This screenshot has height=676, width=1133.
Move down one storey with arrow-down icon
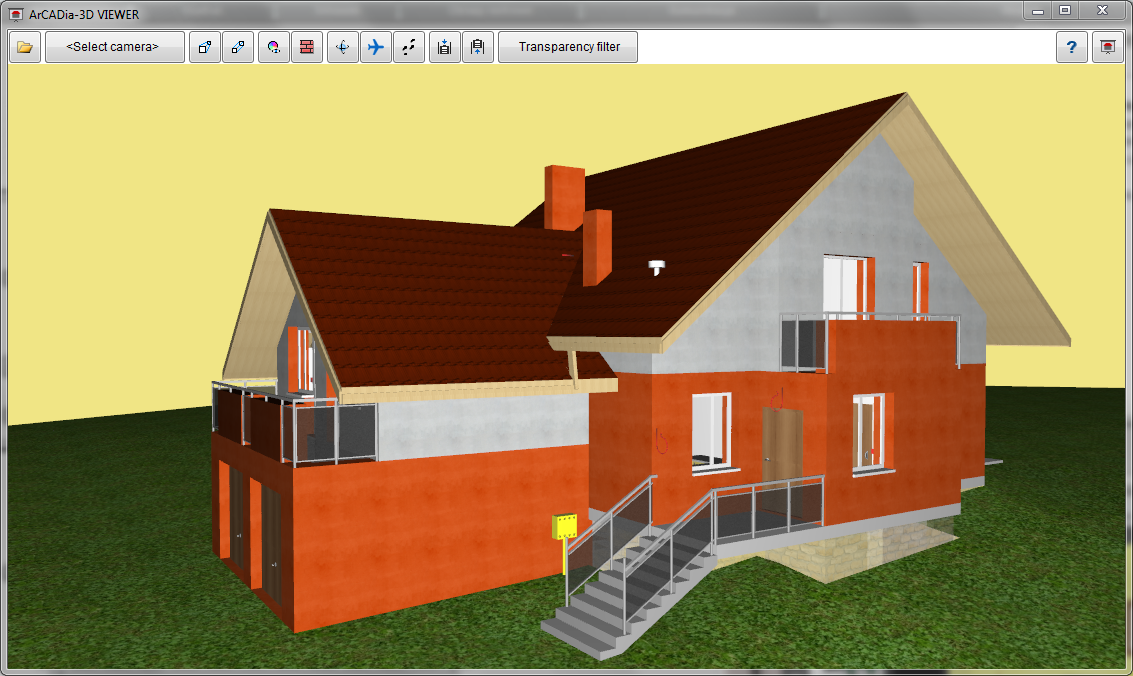click(445, 47)
